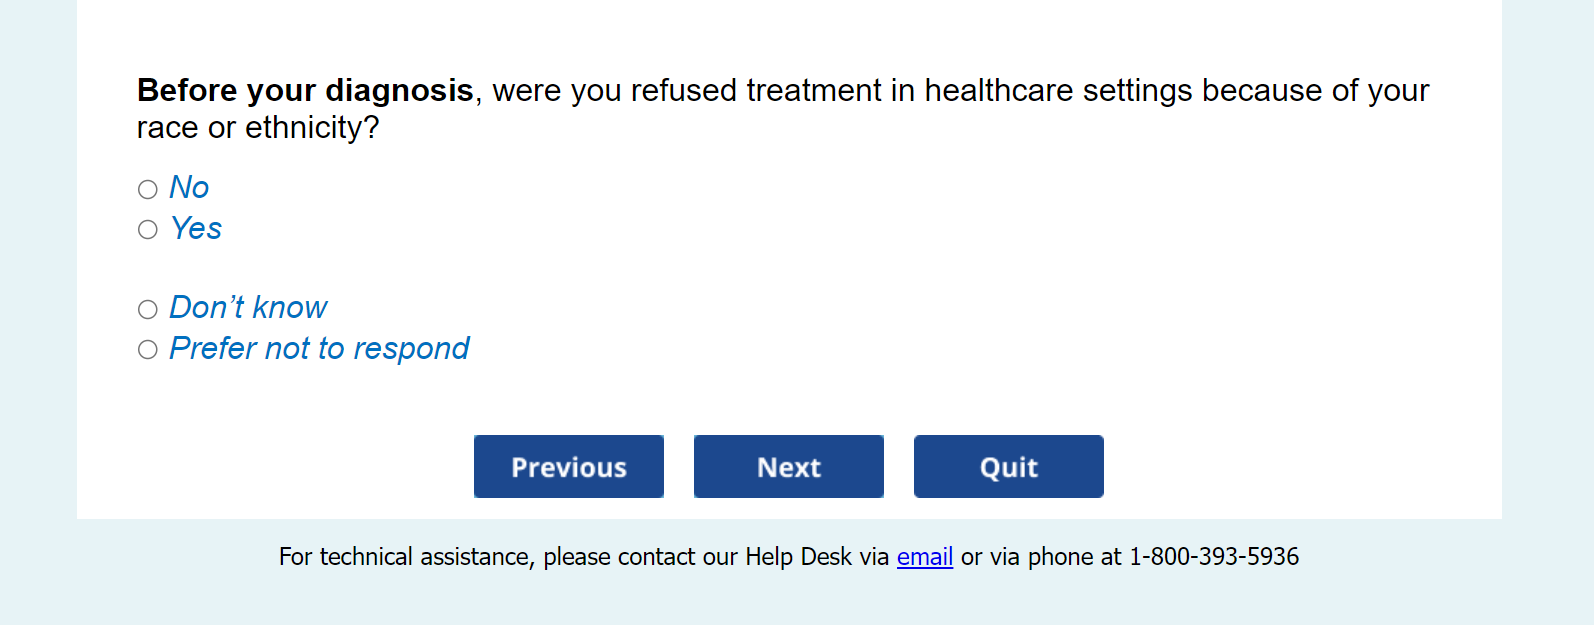This screenshot has height=625, width=1594.
Task: Click the "Don't know" answer label text
Action: coord(248,307)
